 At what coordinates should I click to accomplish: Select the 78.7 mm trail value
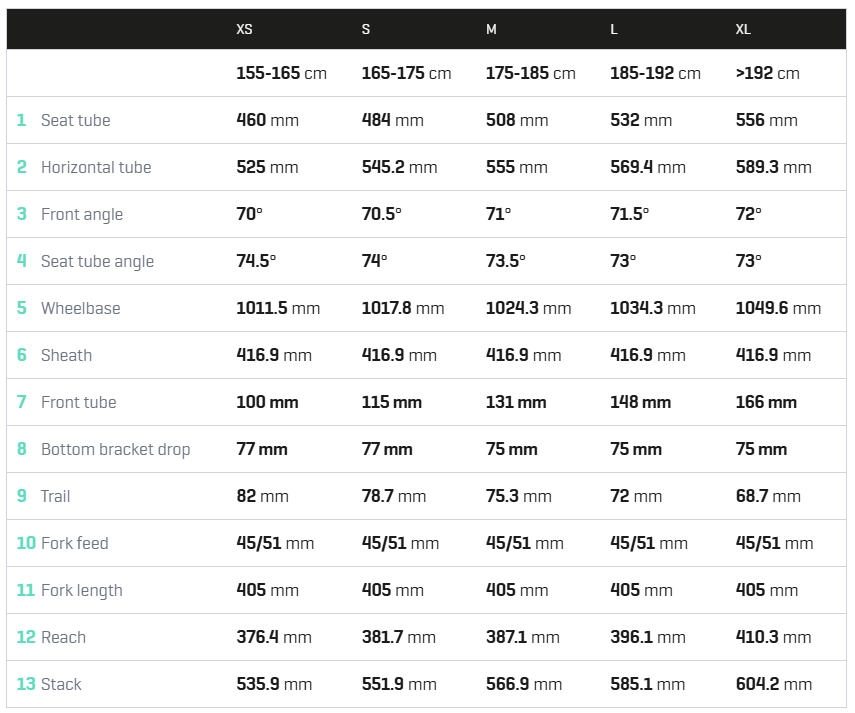394,496
